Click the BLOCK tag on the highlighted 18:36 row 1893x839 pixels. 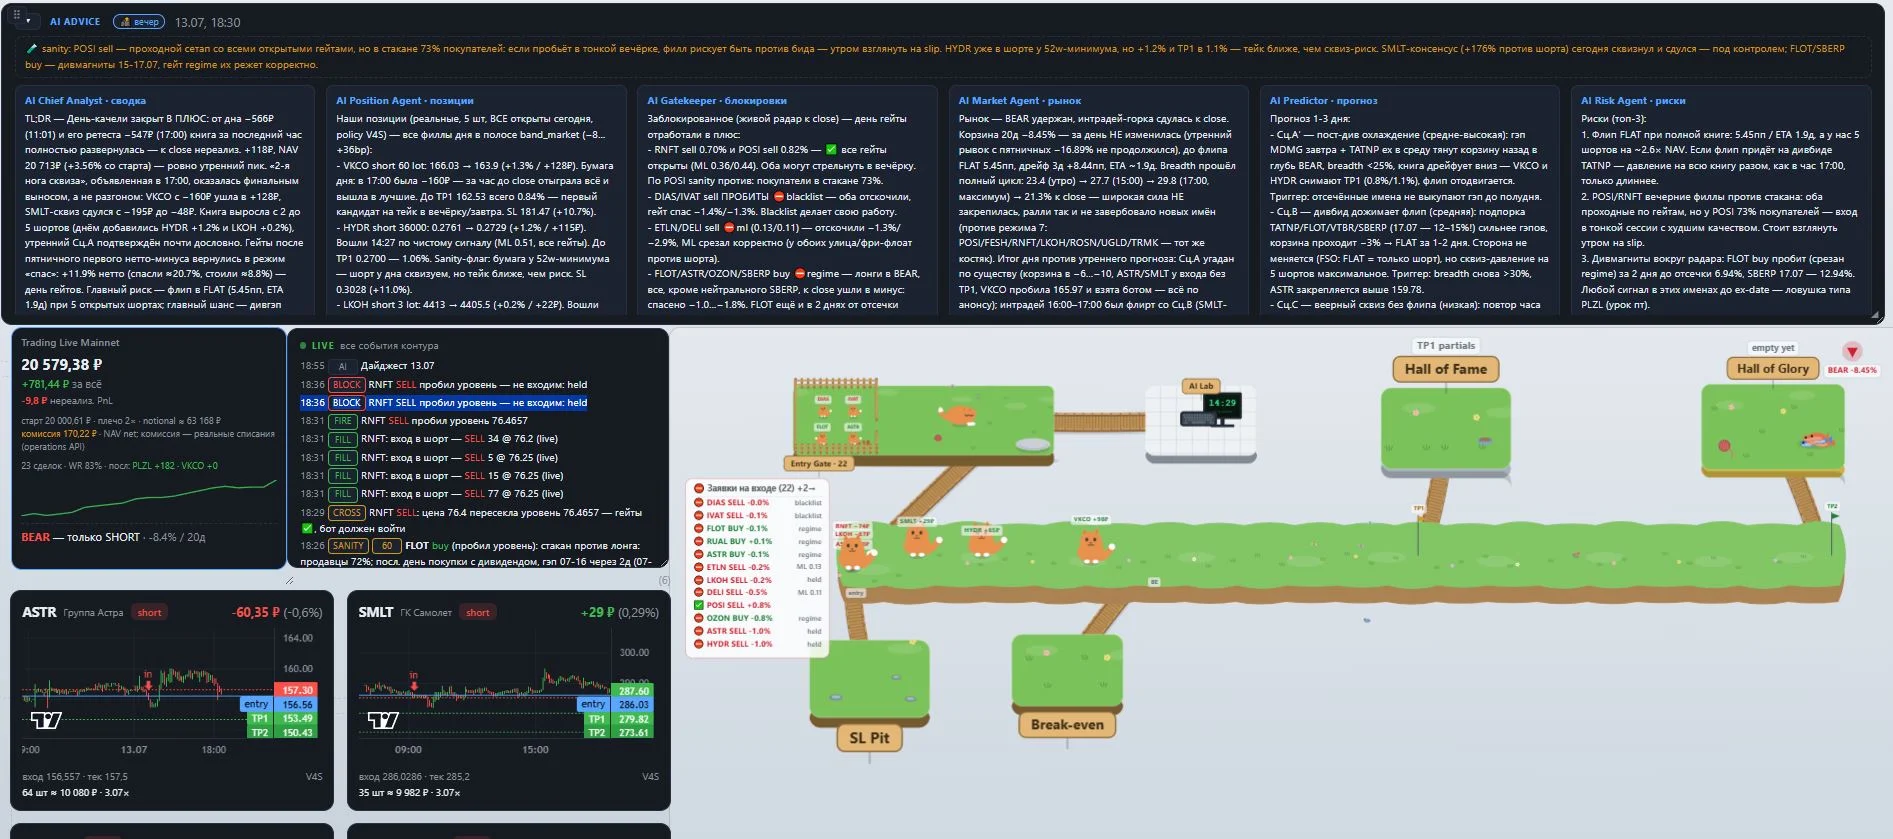[347, 403]
